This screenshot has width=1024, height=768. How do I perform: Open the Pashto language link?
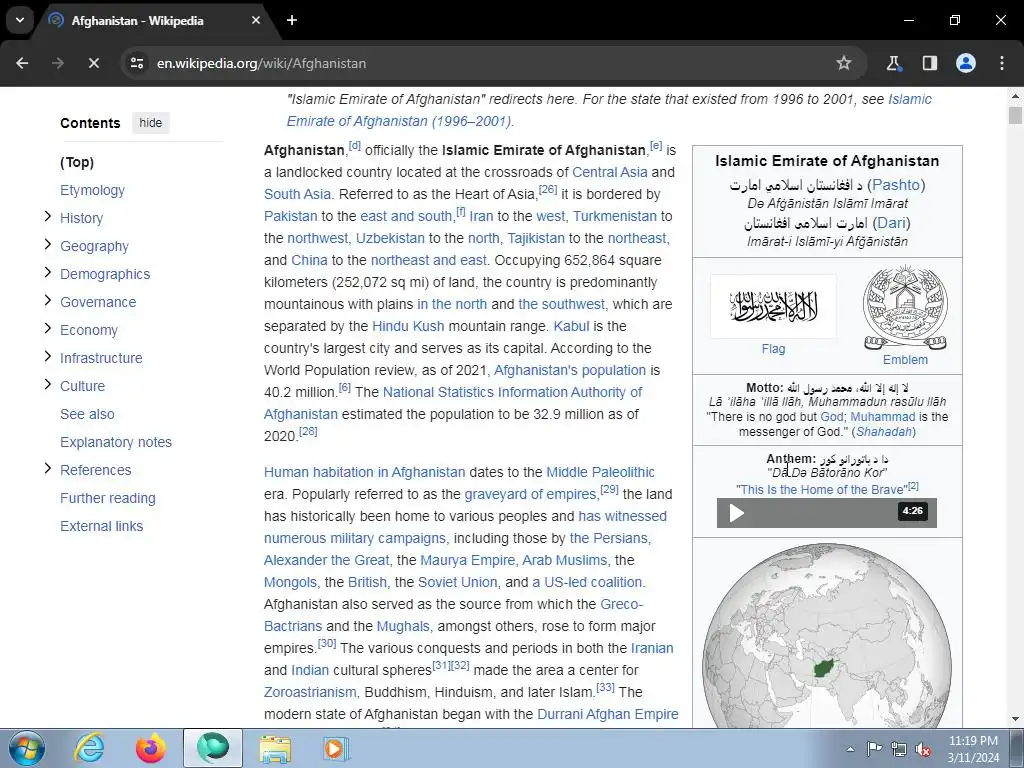click(896, 185)
